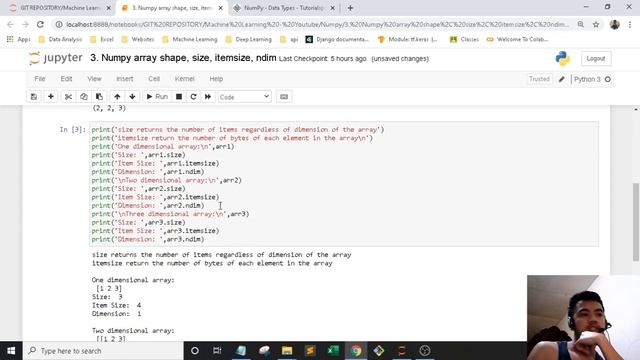This screenshot has width=640, height=360.
Task: Open the Django documentation bookmark
Action: 337,39
